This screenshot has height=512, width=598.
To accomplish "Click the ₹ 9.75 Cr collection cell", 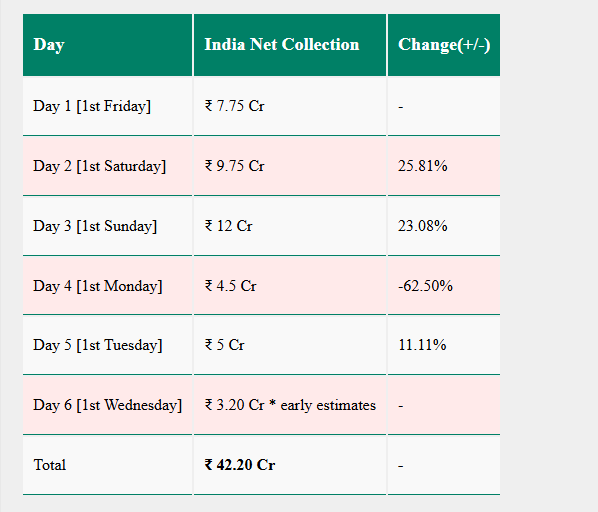I will point(290,166).
